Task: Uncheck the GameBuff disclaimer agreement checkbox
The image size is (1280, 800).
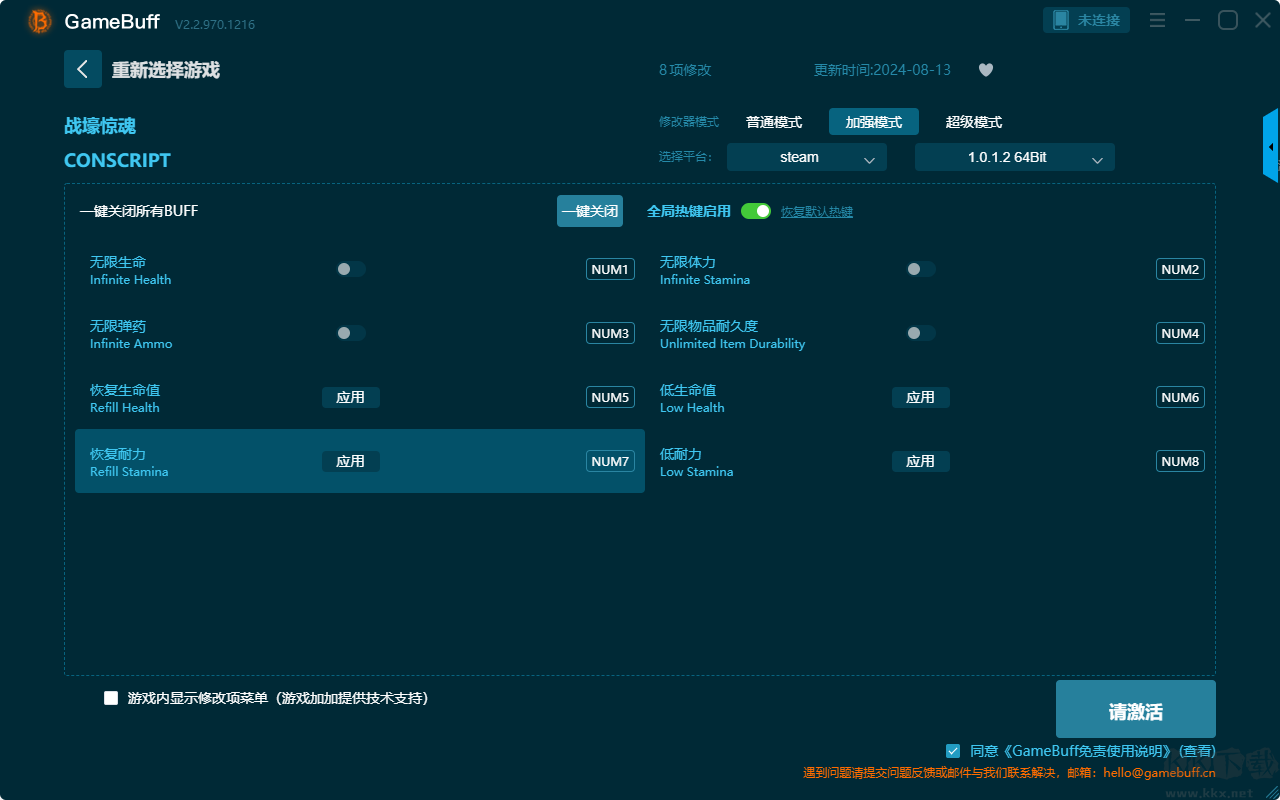Action: 953,750
